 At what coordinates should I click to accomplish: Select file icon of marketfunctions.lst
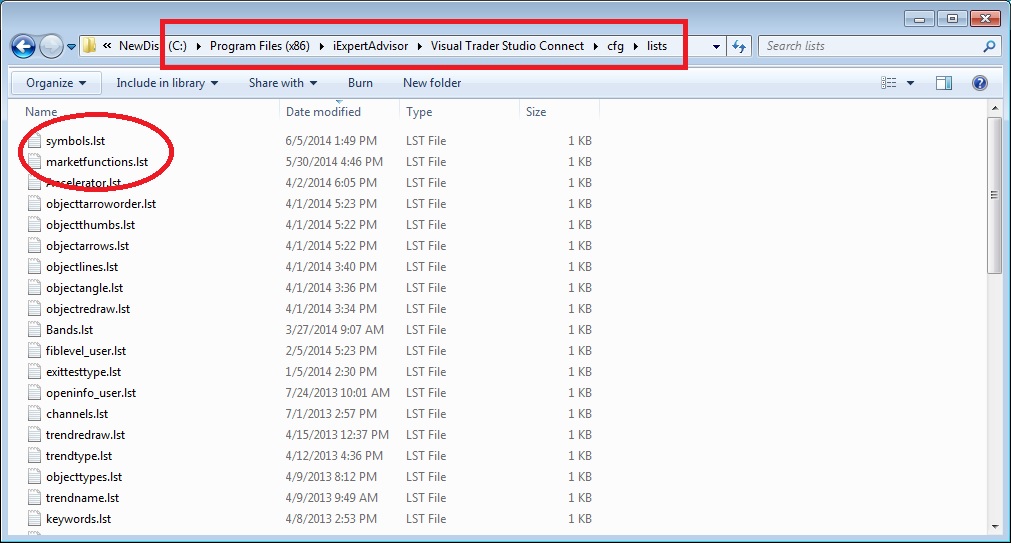click(x=34, y=162)
